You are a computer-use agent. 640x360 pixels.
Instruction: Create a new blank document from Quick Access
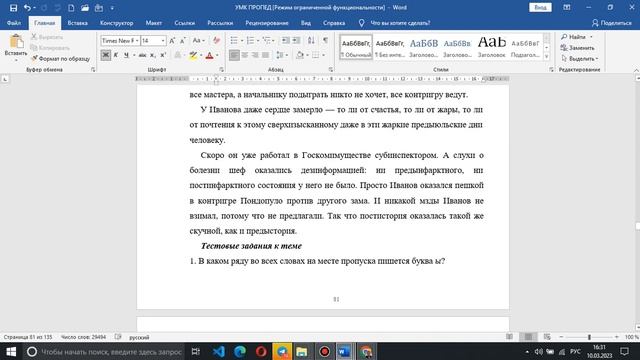tap(71, 8)
